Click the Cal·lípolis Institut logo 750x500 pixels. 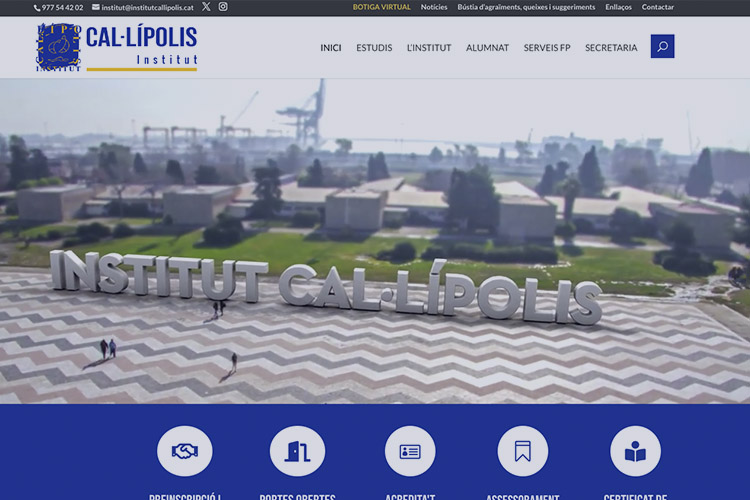pyautogui.click(x=117, y=47)
